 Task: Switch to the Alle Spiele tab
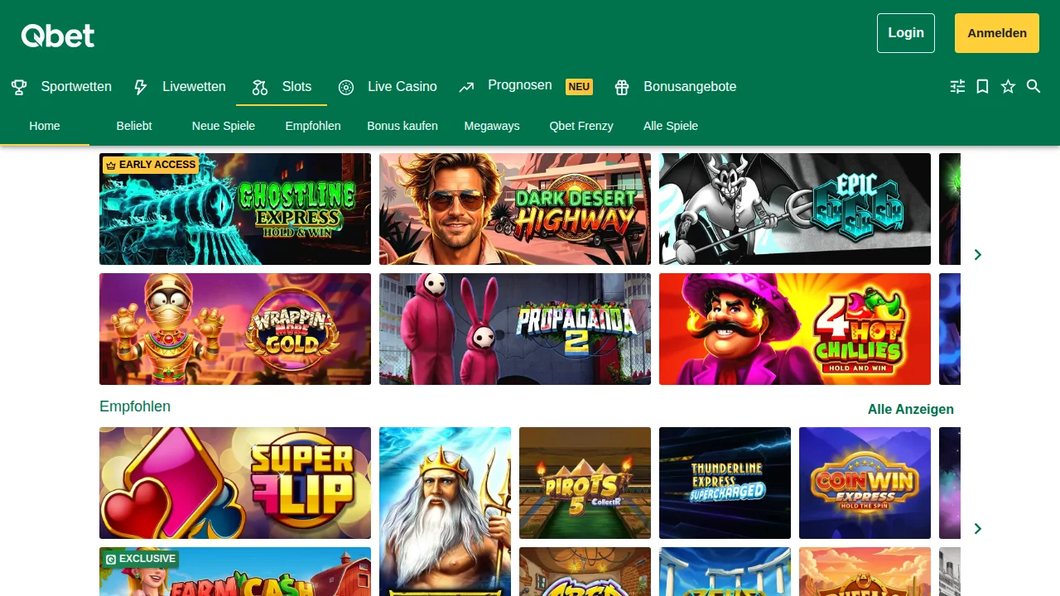point(671,126)
